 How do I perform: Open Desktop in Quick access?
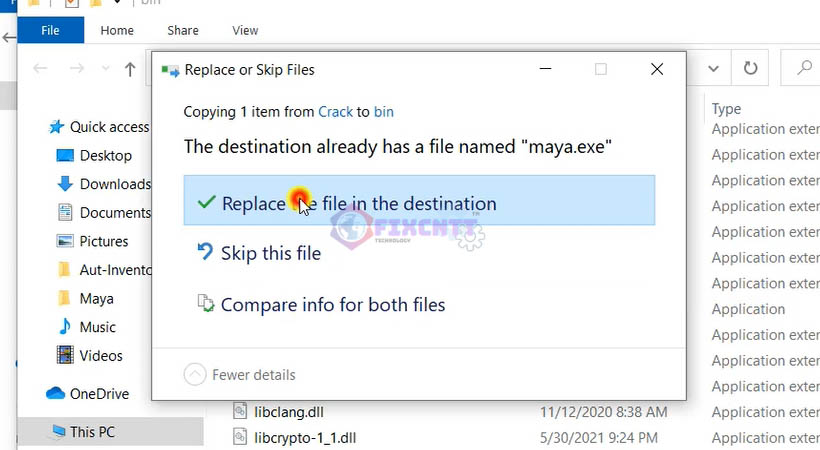(x=105, y=156)
